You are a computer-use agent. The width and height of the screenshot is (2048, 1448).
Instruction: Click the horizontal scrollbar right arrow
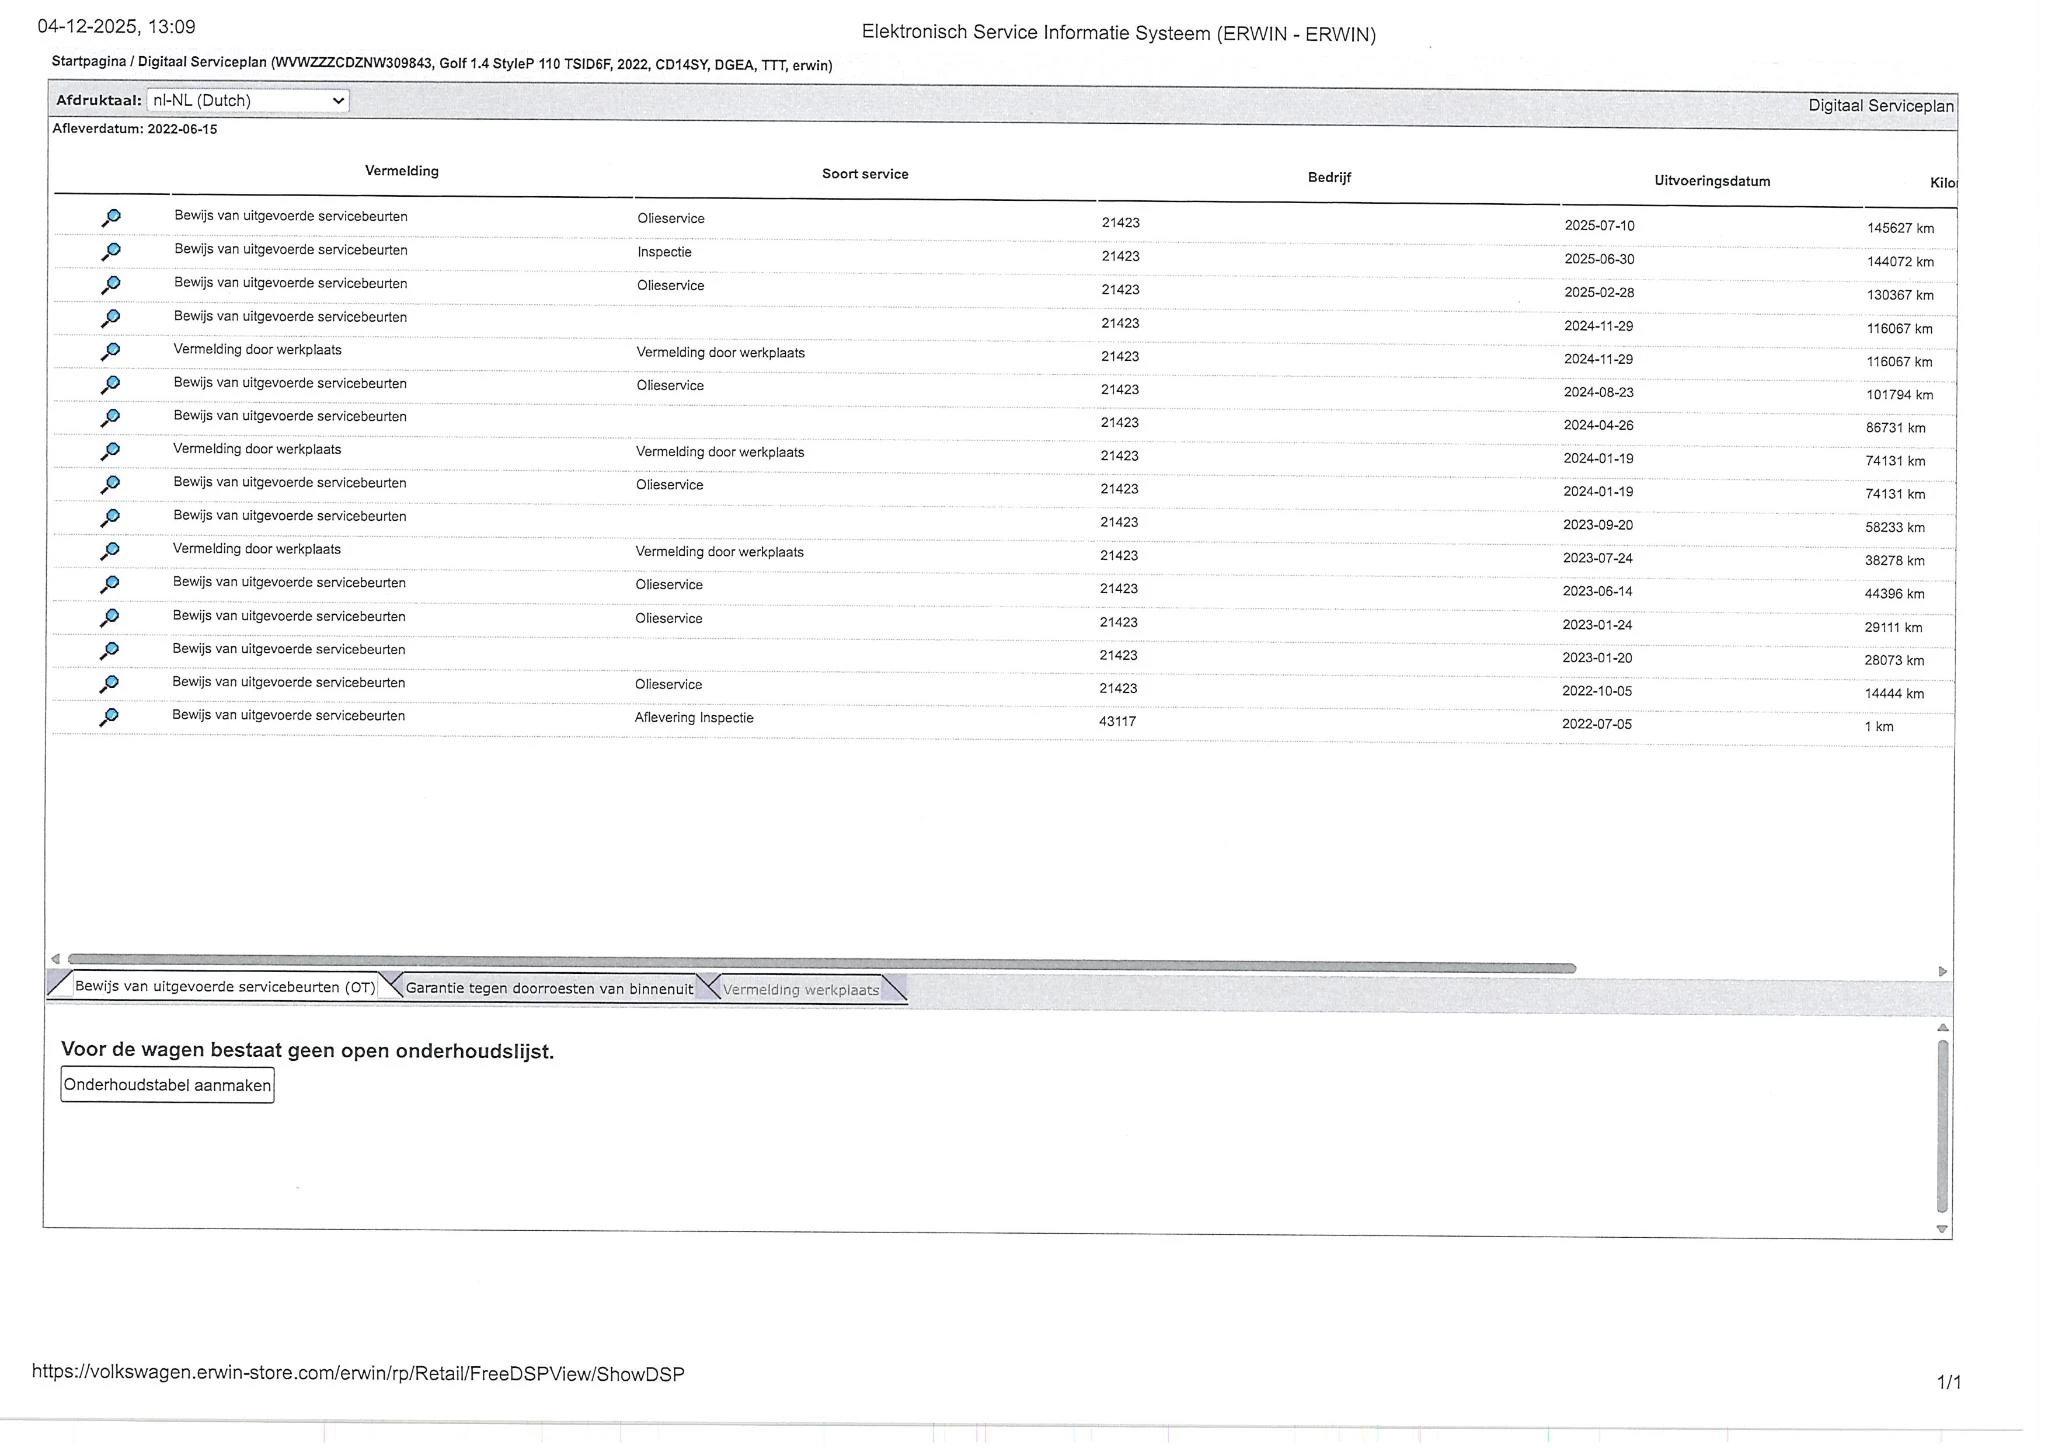click(x=1942, y=971)
